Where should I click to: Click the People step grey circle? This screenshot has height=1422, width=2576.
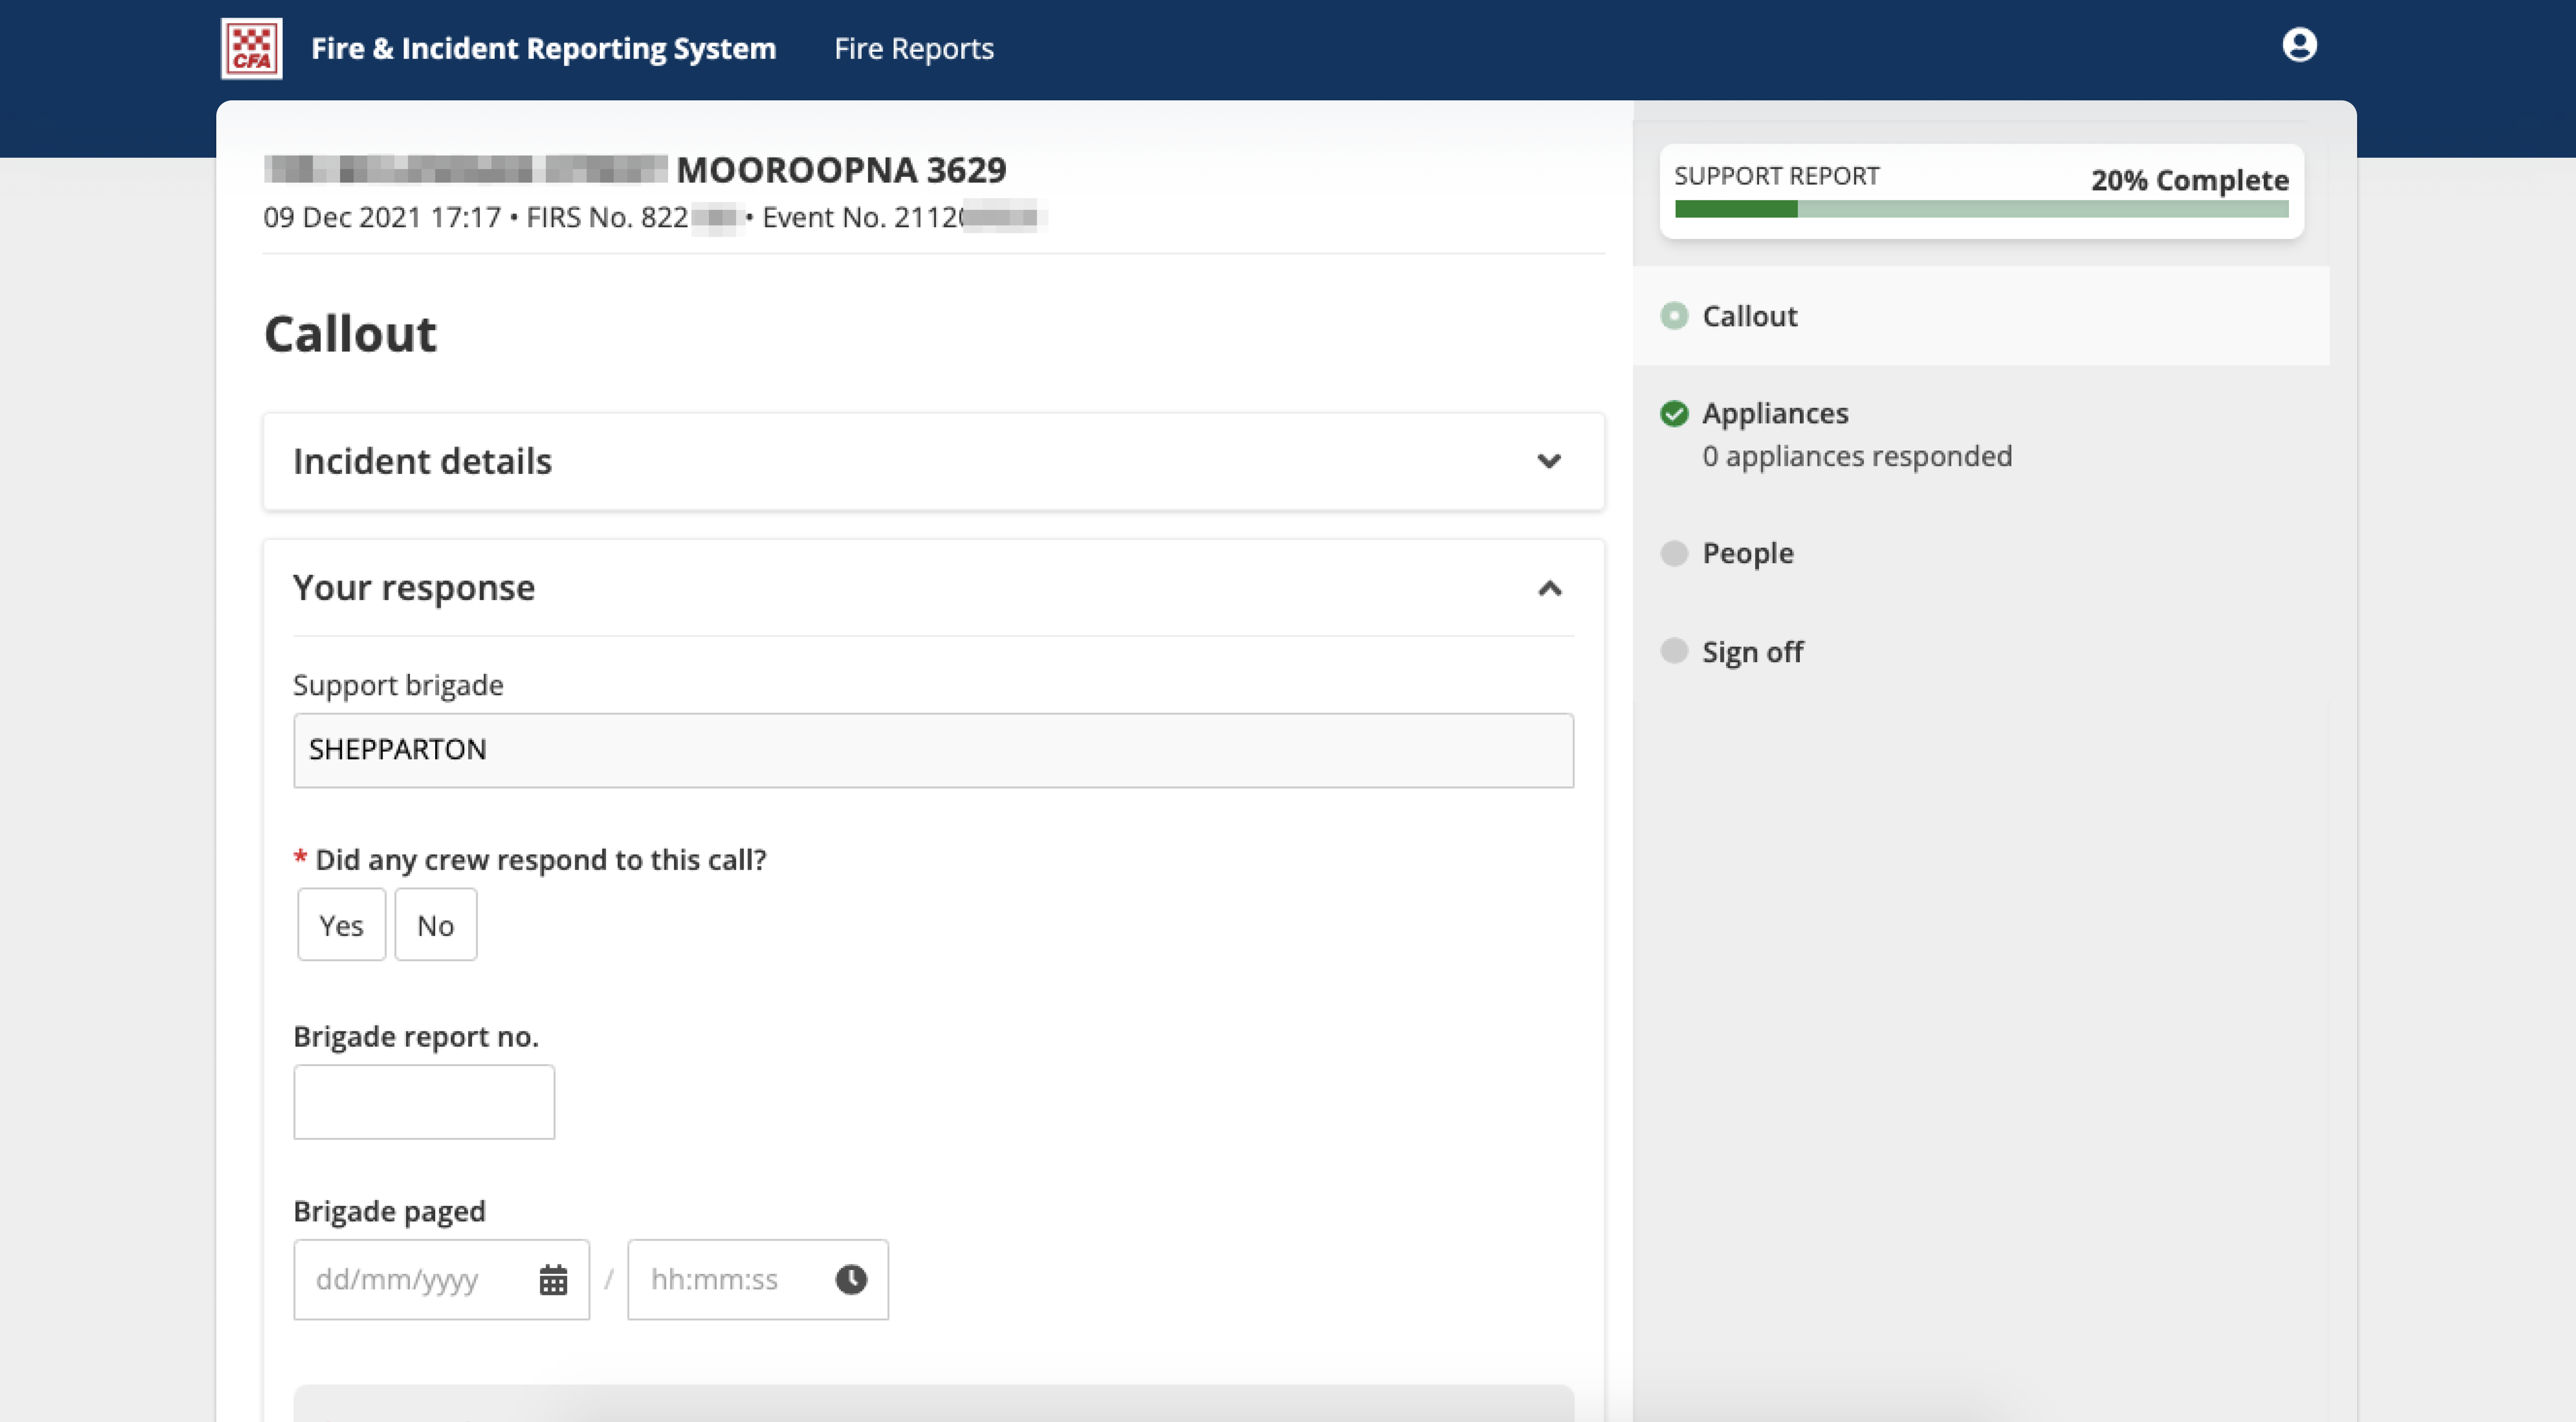[1674, 553]
